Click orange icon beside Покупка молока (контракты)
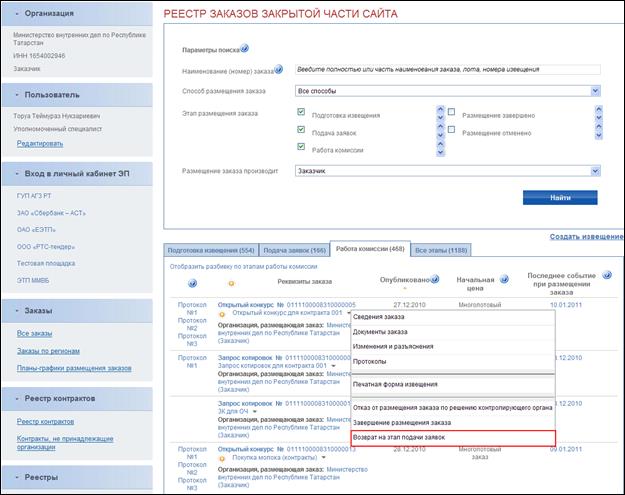The height and width of the screenshot is (495, 625). point(222,458)
